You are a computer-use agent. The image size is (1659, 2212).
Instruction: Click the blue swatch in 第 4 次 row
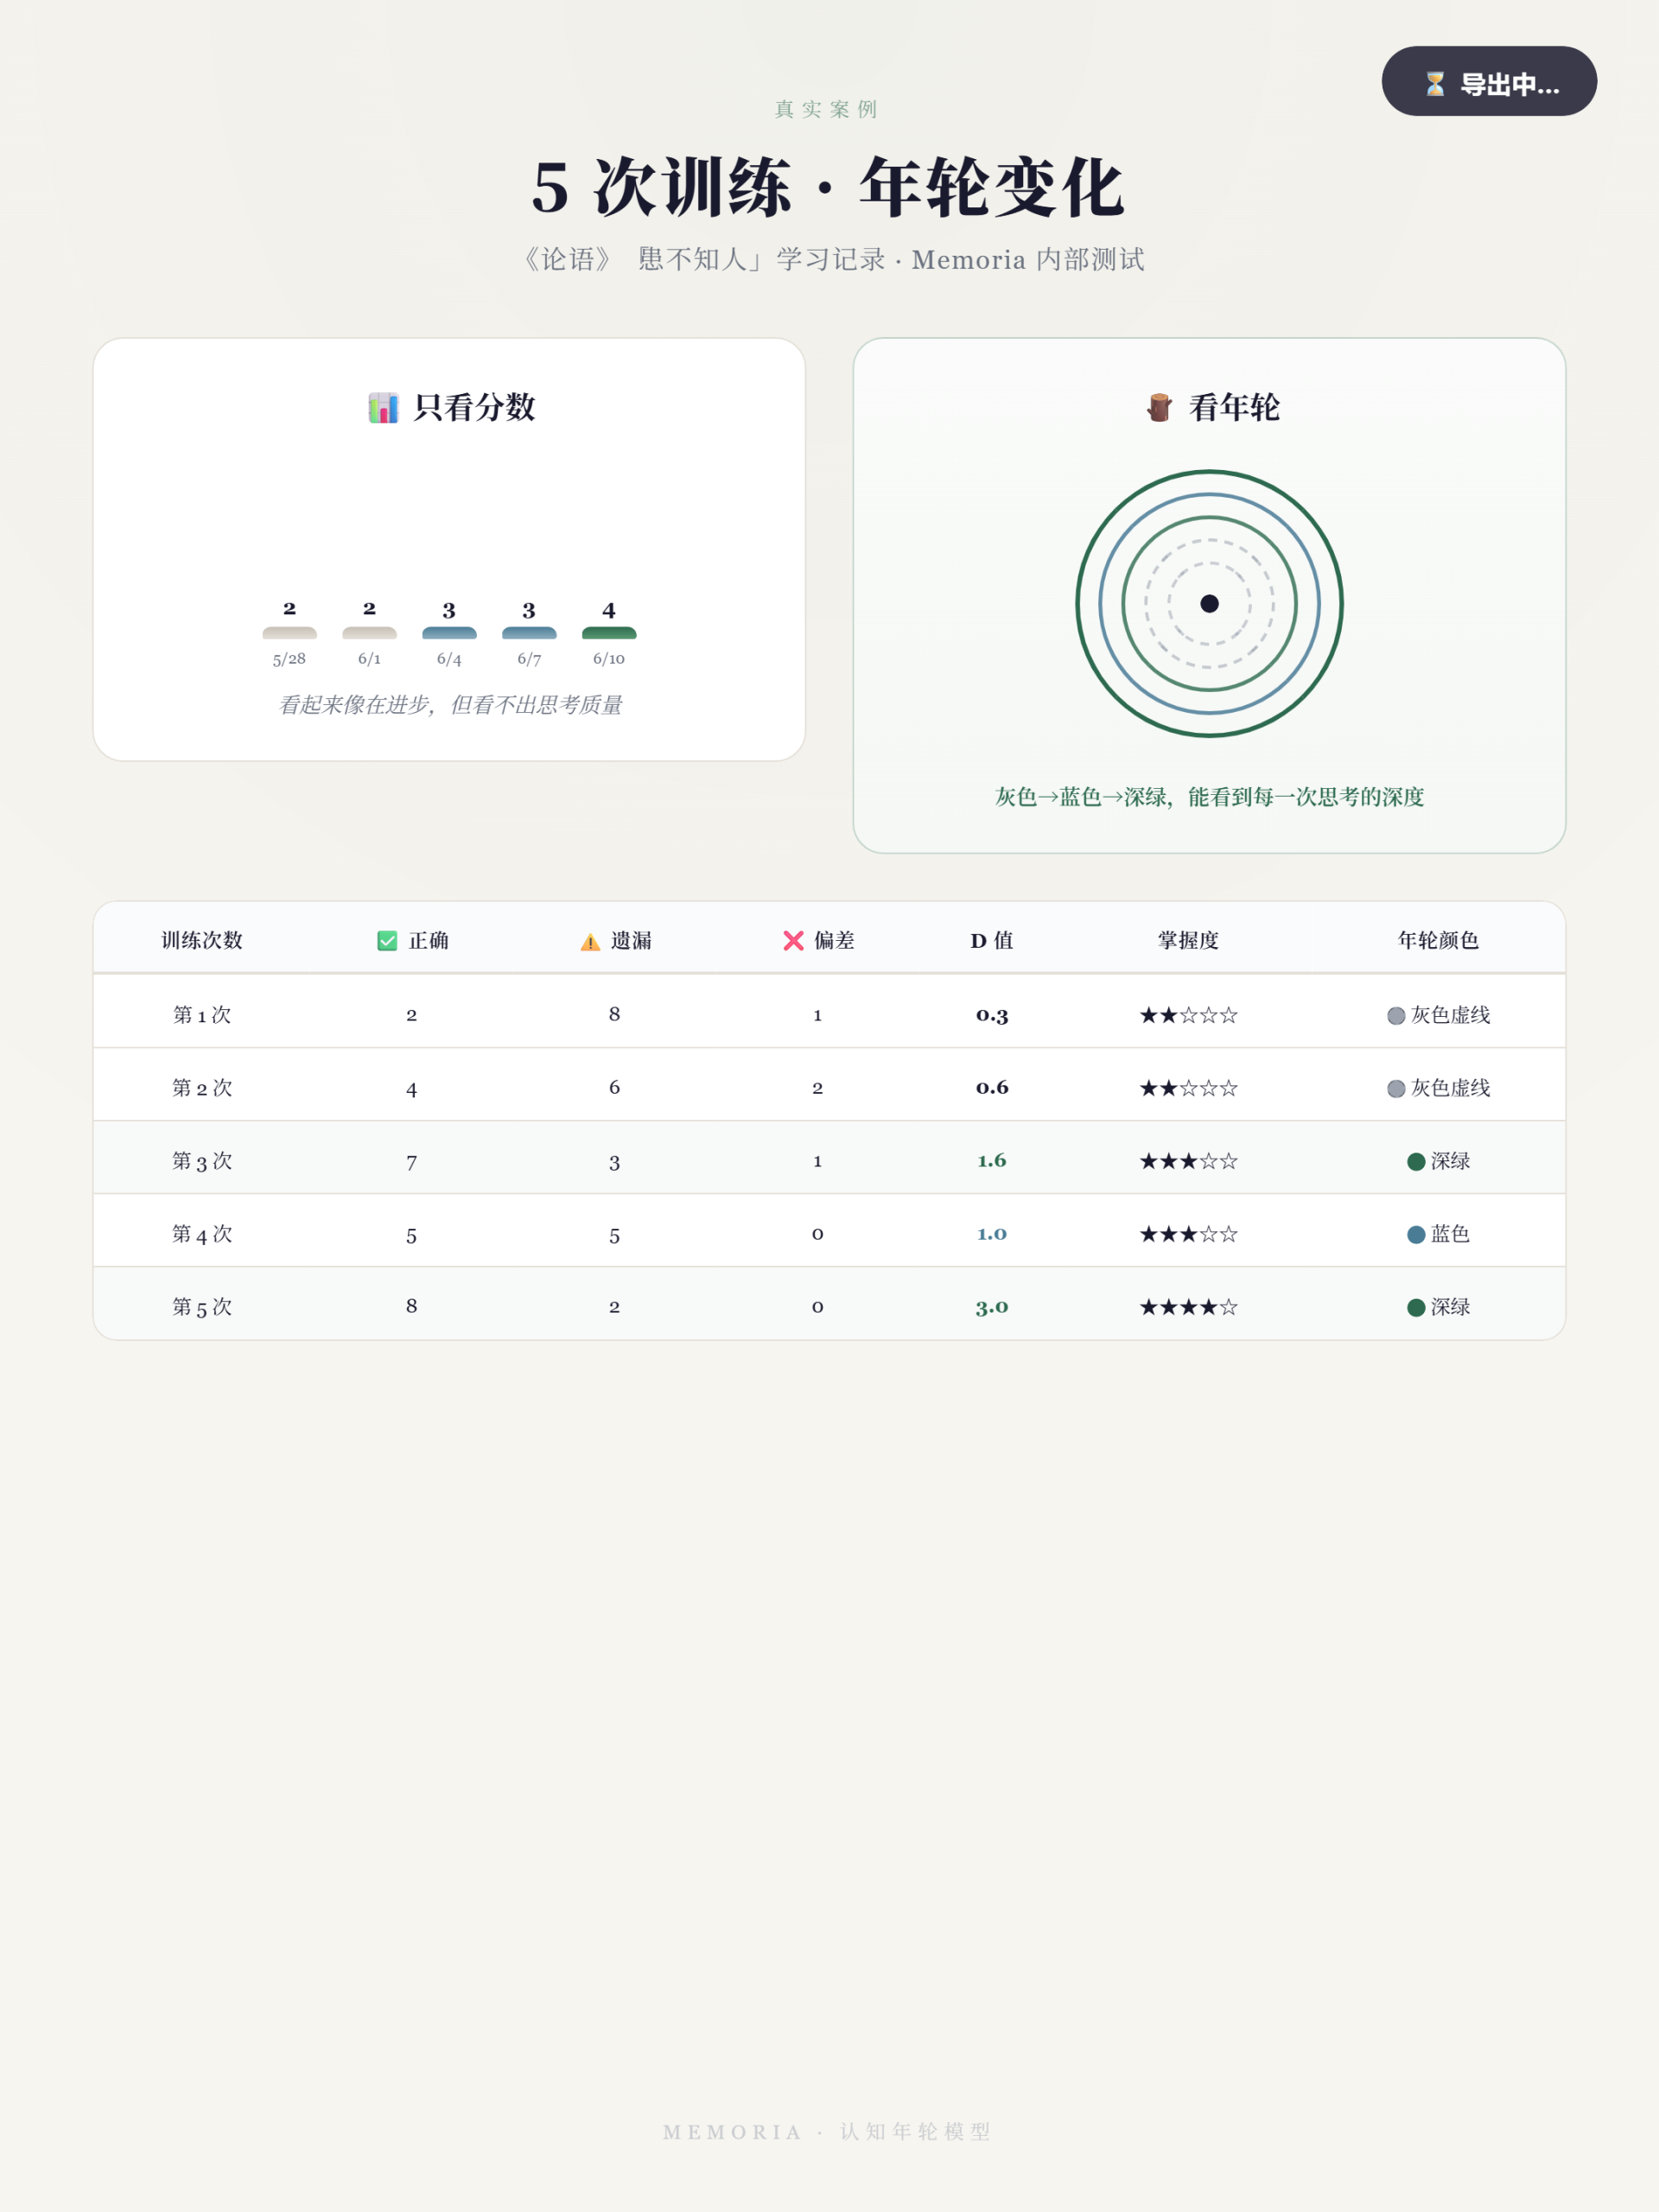pyautogui.click(x=1416, y=1235)
